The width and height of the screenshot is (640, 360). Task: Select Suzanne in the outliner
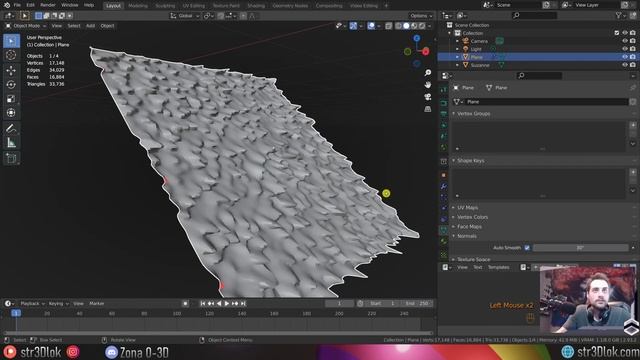coord(480,65)
